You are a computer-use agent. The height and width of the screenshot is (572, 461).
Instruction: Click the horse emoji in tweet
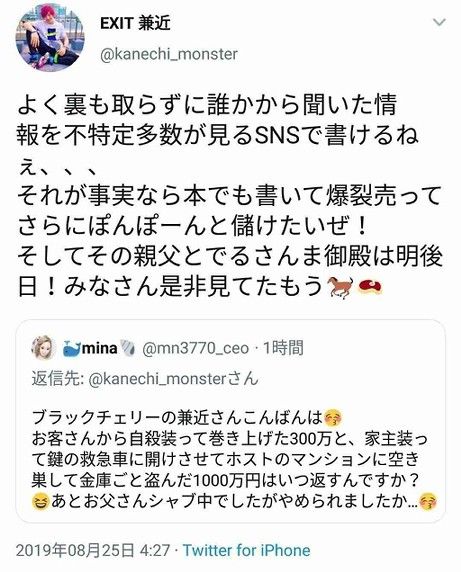coord(341,287)
